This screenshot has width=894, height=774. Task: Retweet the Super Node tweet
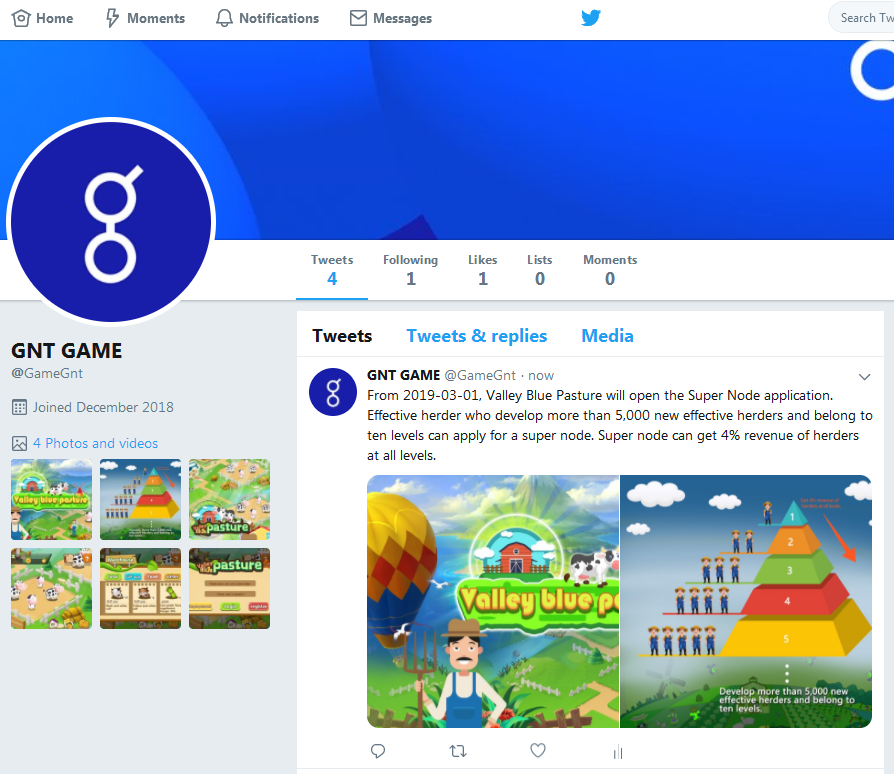click(458, 751)
